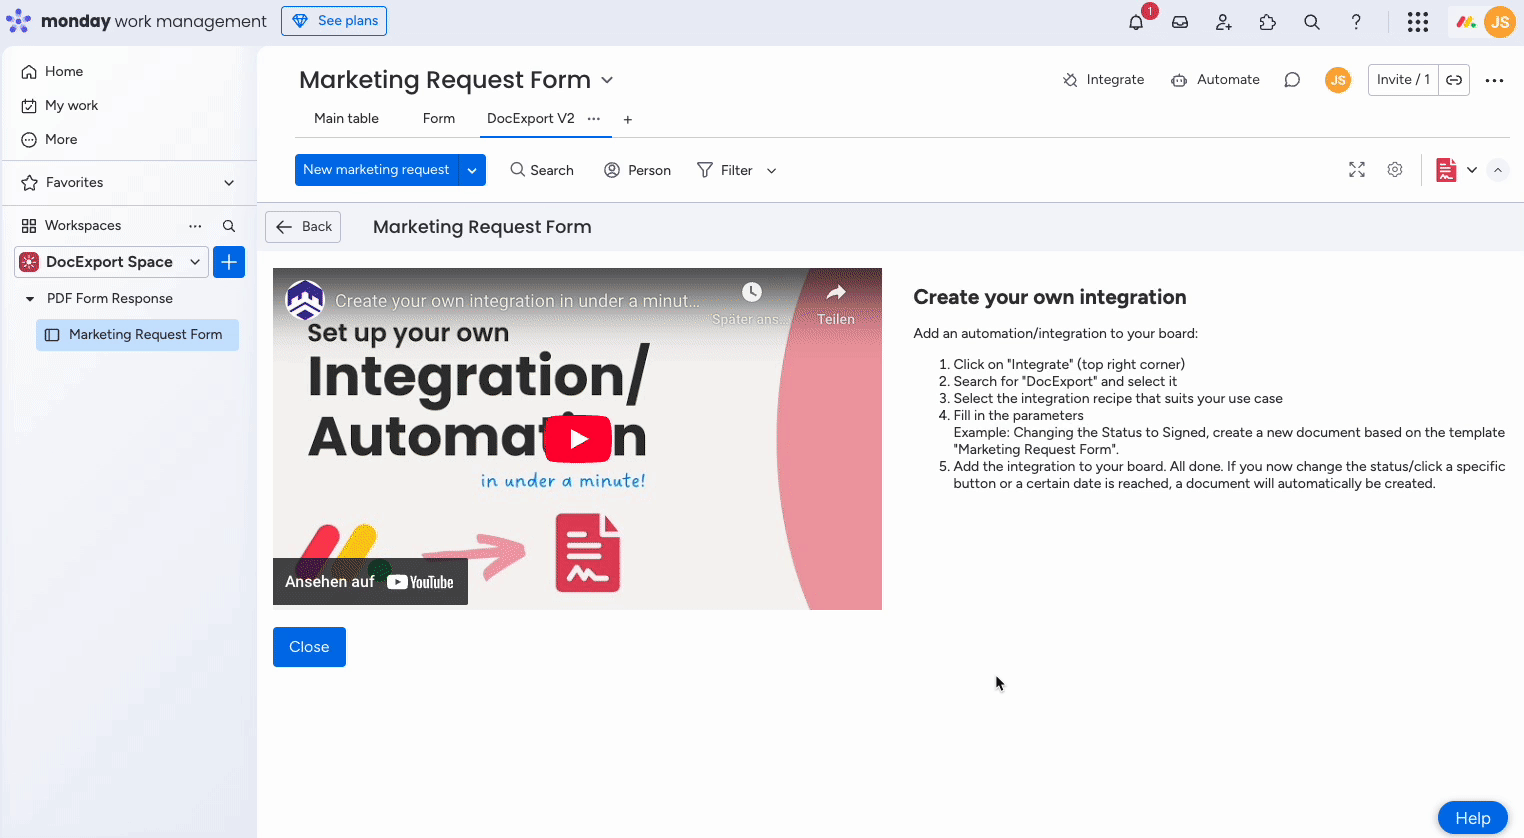This screenshot has width=1524, height=838.
Task: Open the DocExport Space workspace selector
Action: pyautogui.click(x=111, y=262)
